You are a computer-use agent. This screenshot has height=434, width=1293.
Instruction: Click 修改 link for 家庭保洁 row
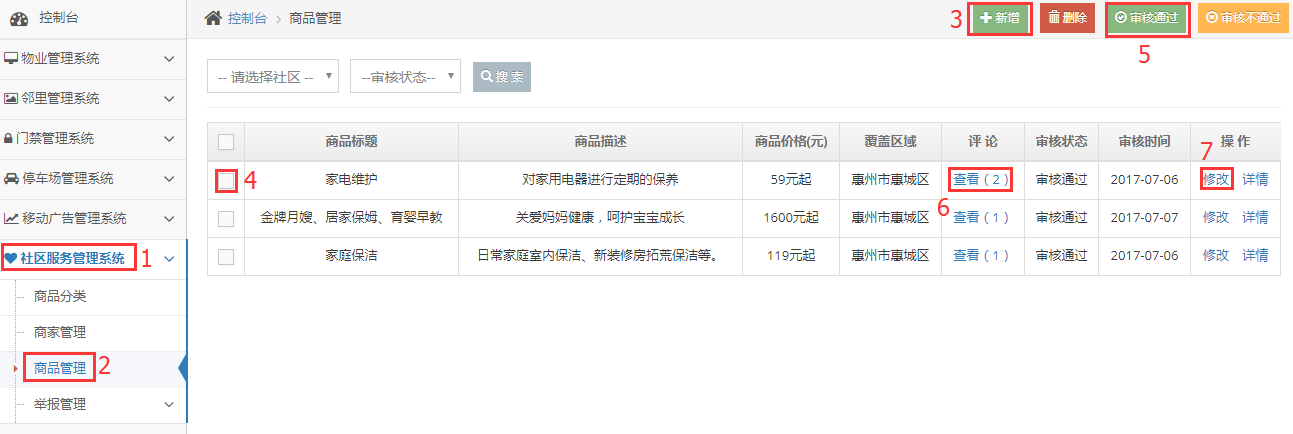[1216, 255]
